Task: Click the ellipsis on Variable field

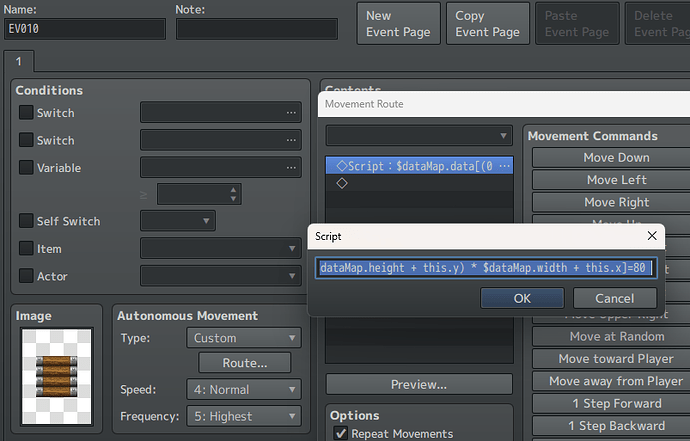Action: [x=291, y=168]
